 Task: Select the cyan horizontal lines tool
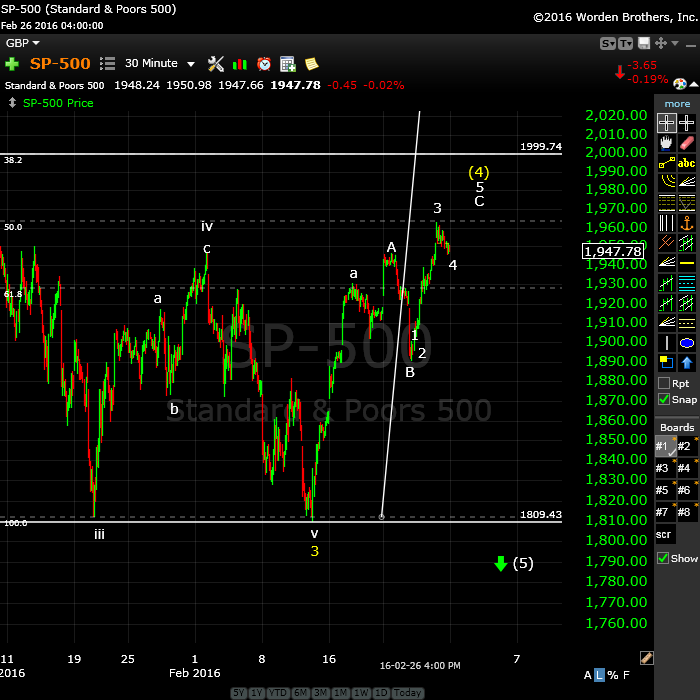click(686, 283)
